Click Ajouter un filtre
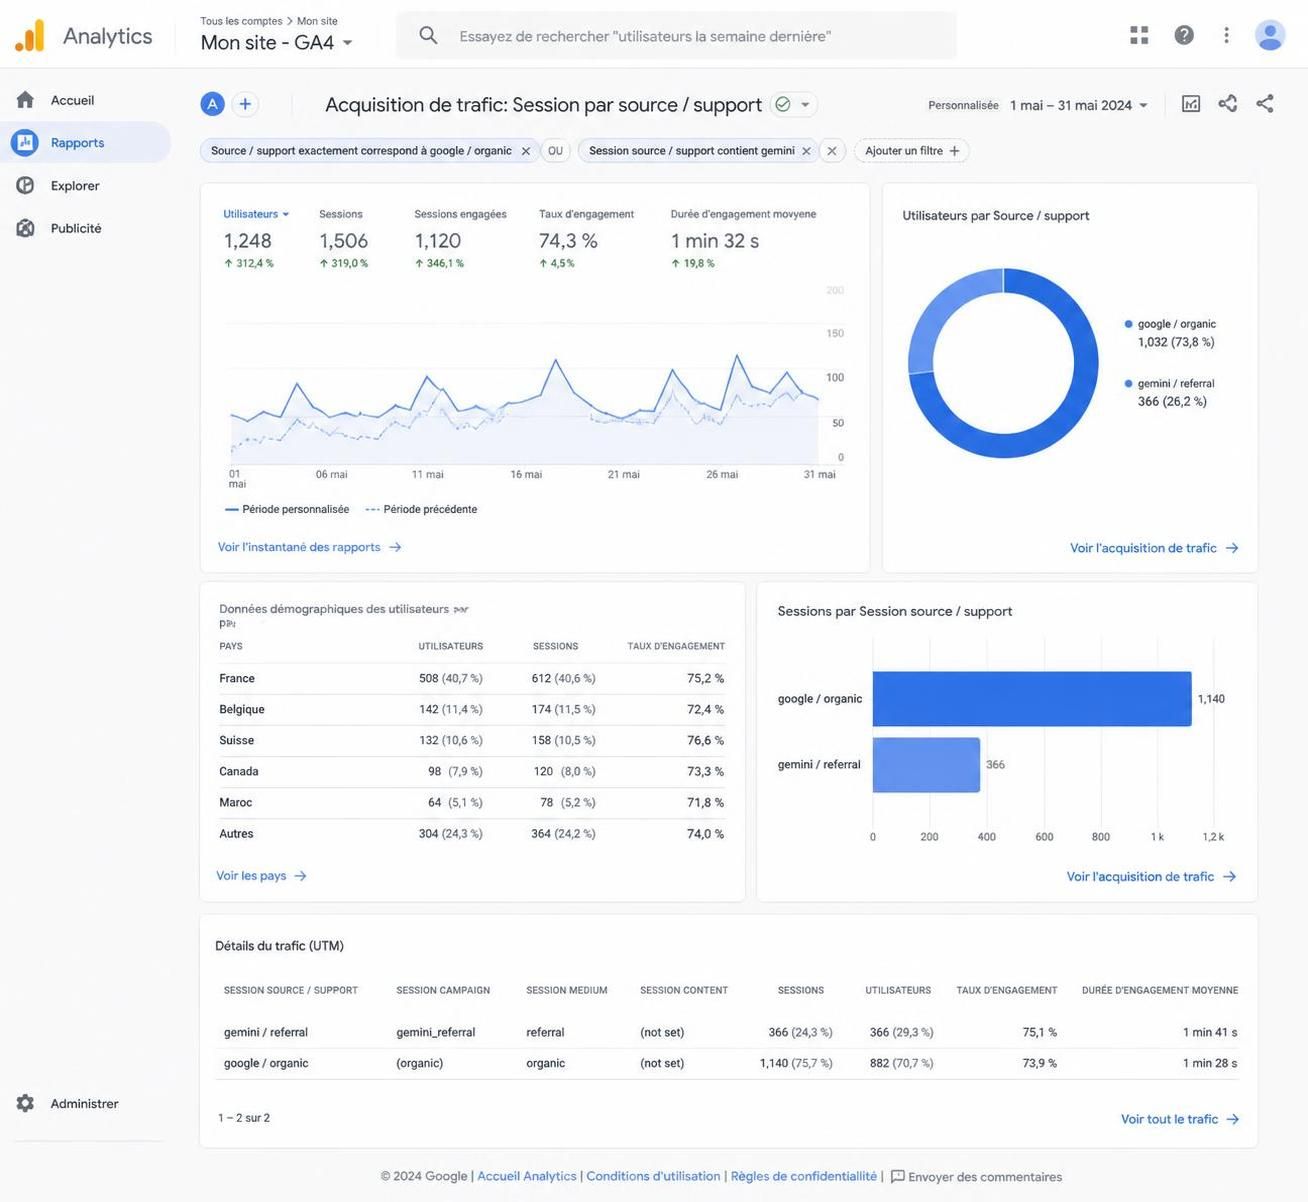Screen dimensions: 1308x1202 (x=912, y=151)
